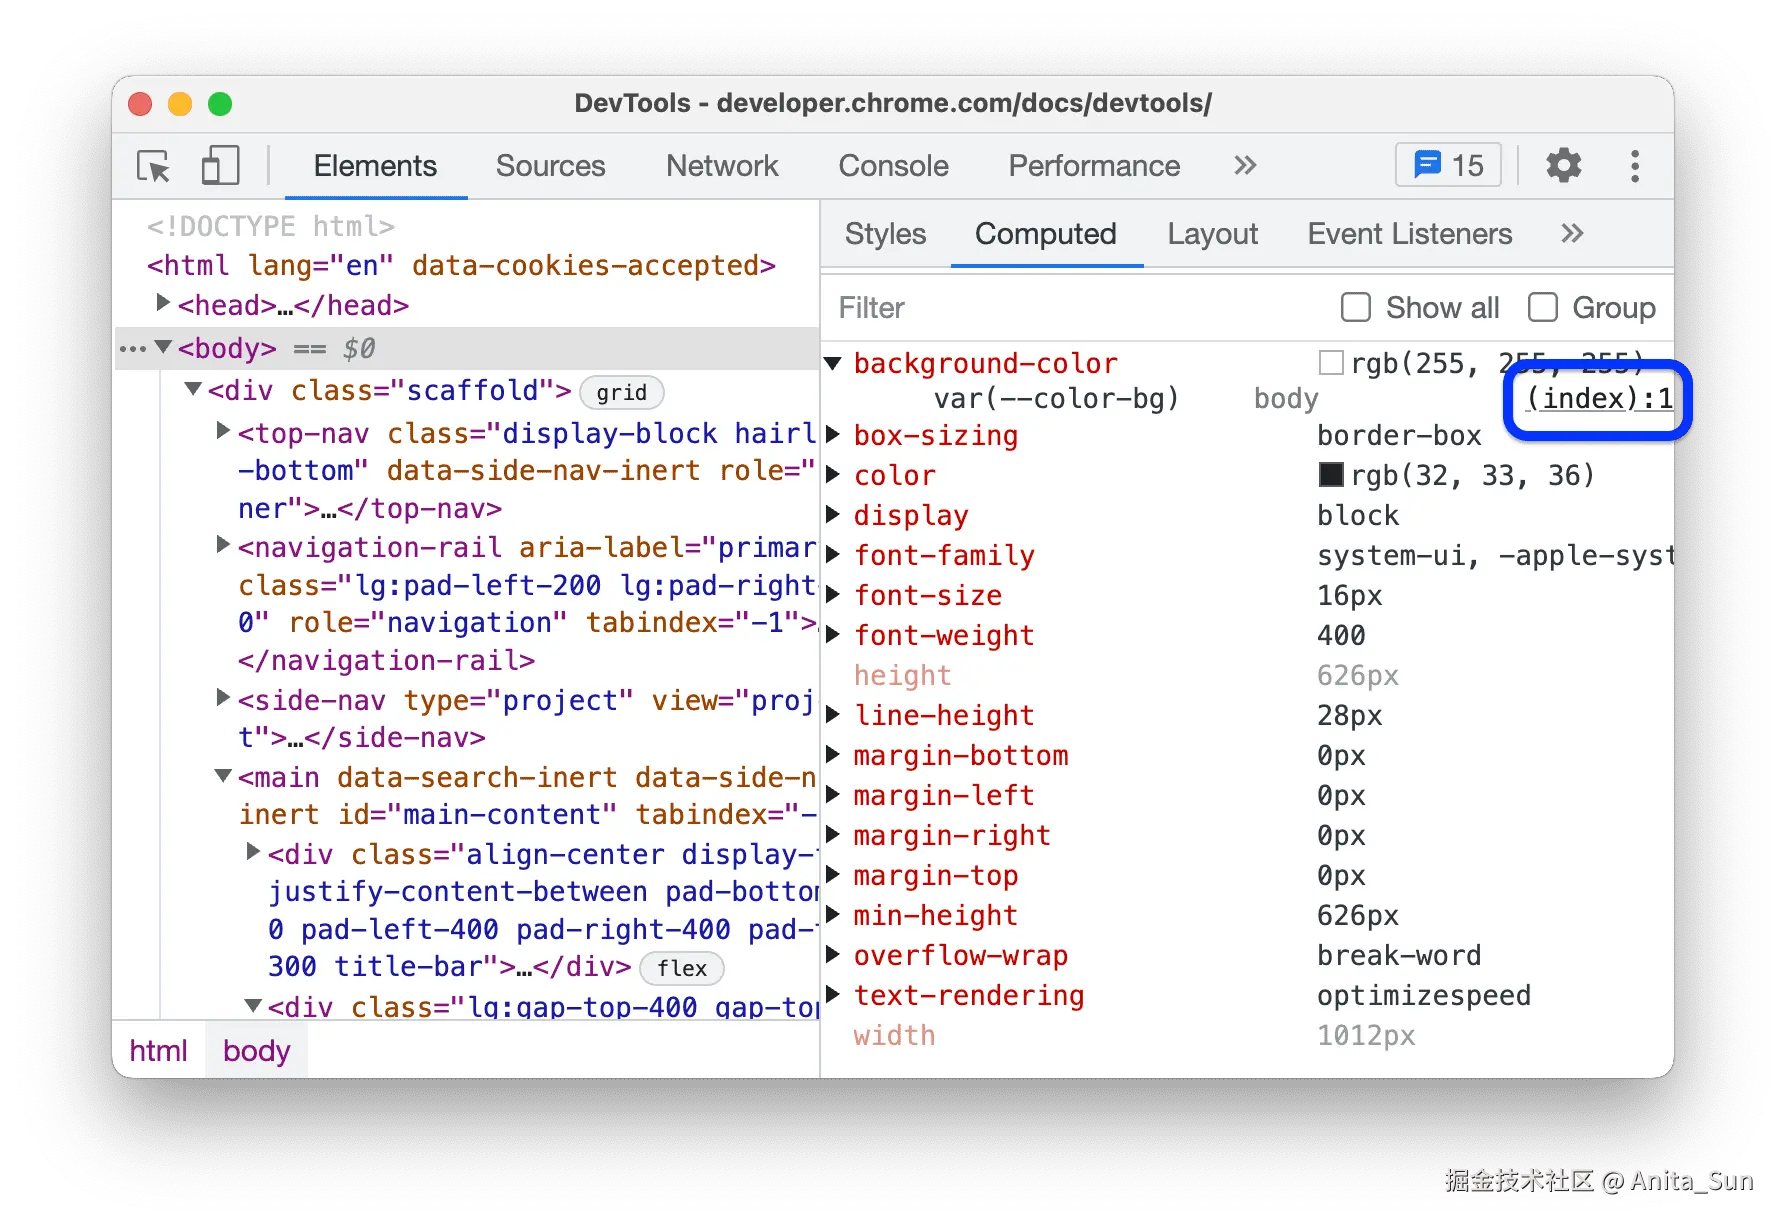The height and width of the screenshot is (1226, 1786).
Task: Expand the margin-bottom computed property
Action: click(832, 755)
